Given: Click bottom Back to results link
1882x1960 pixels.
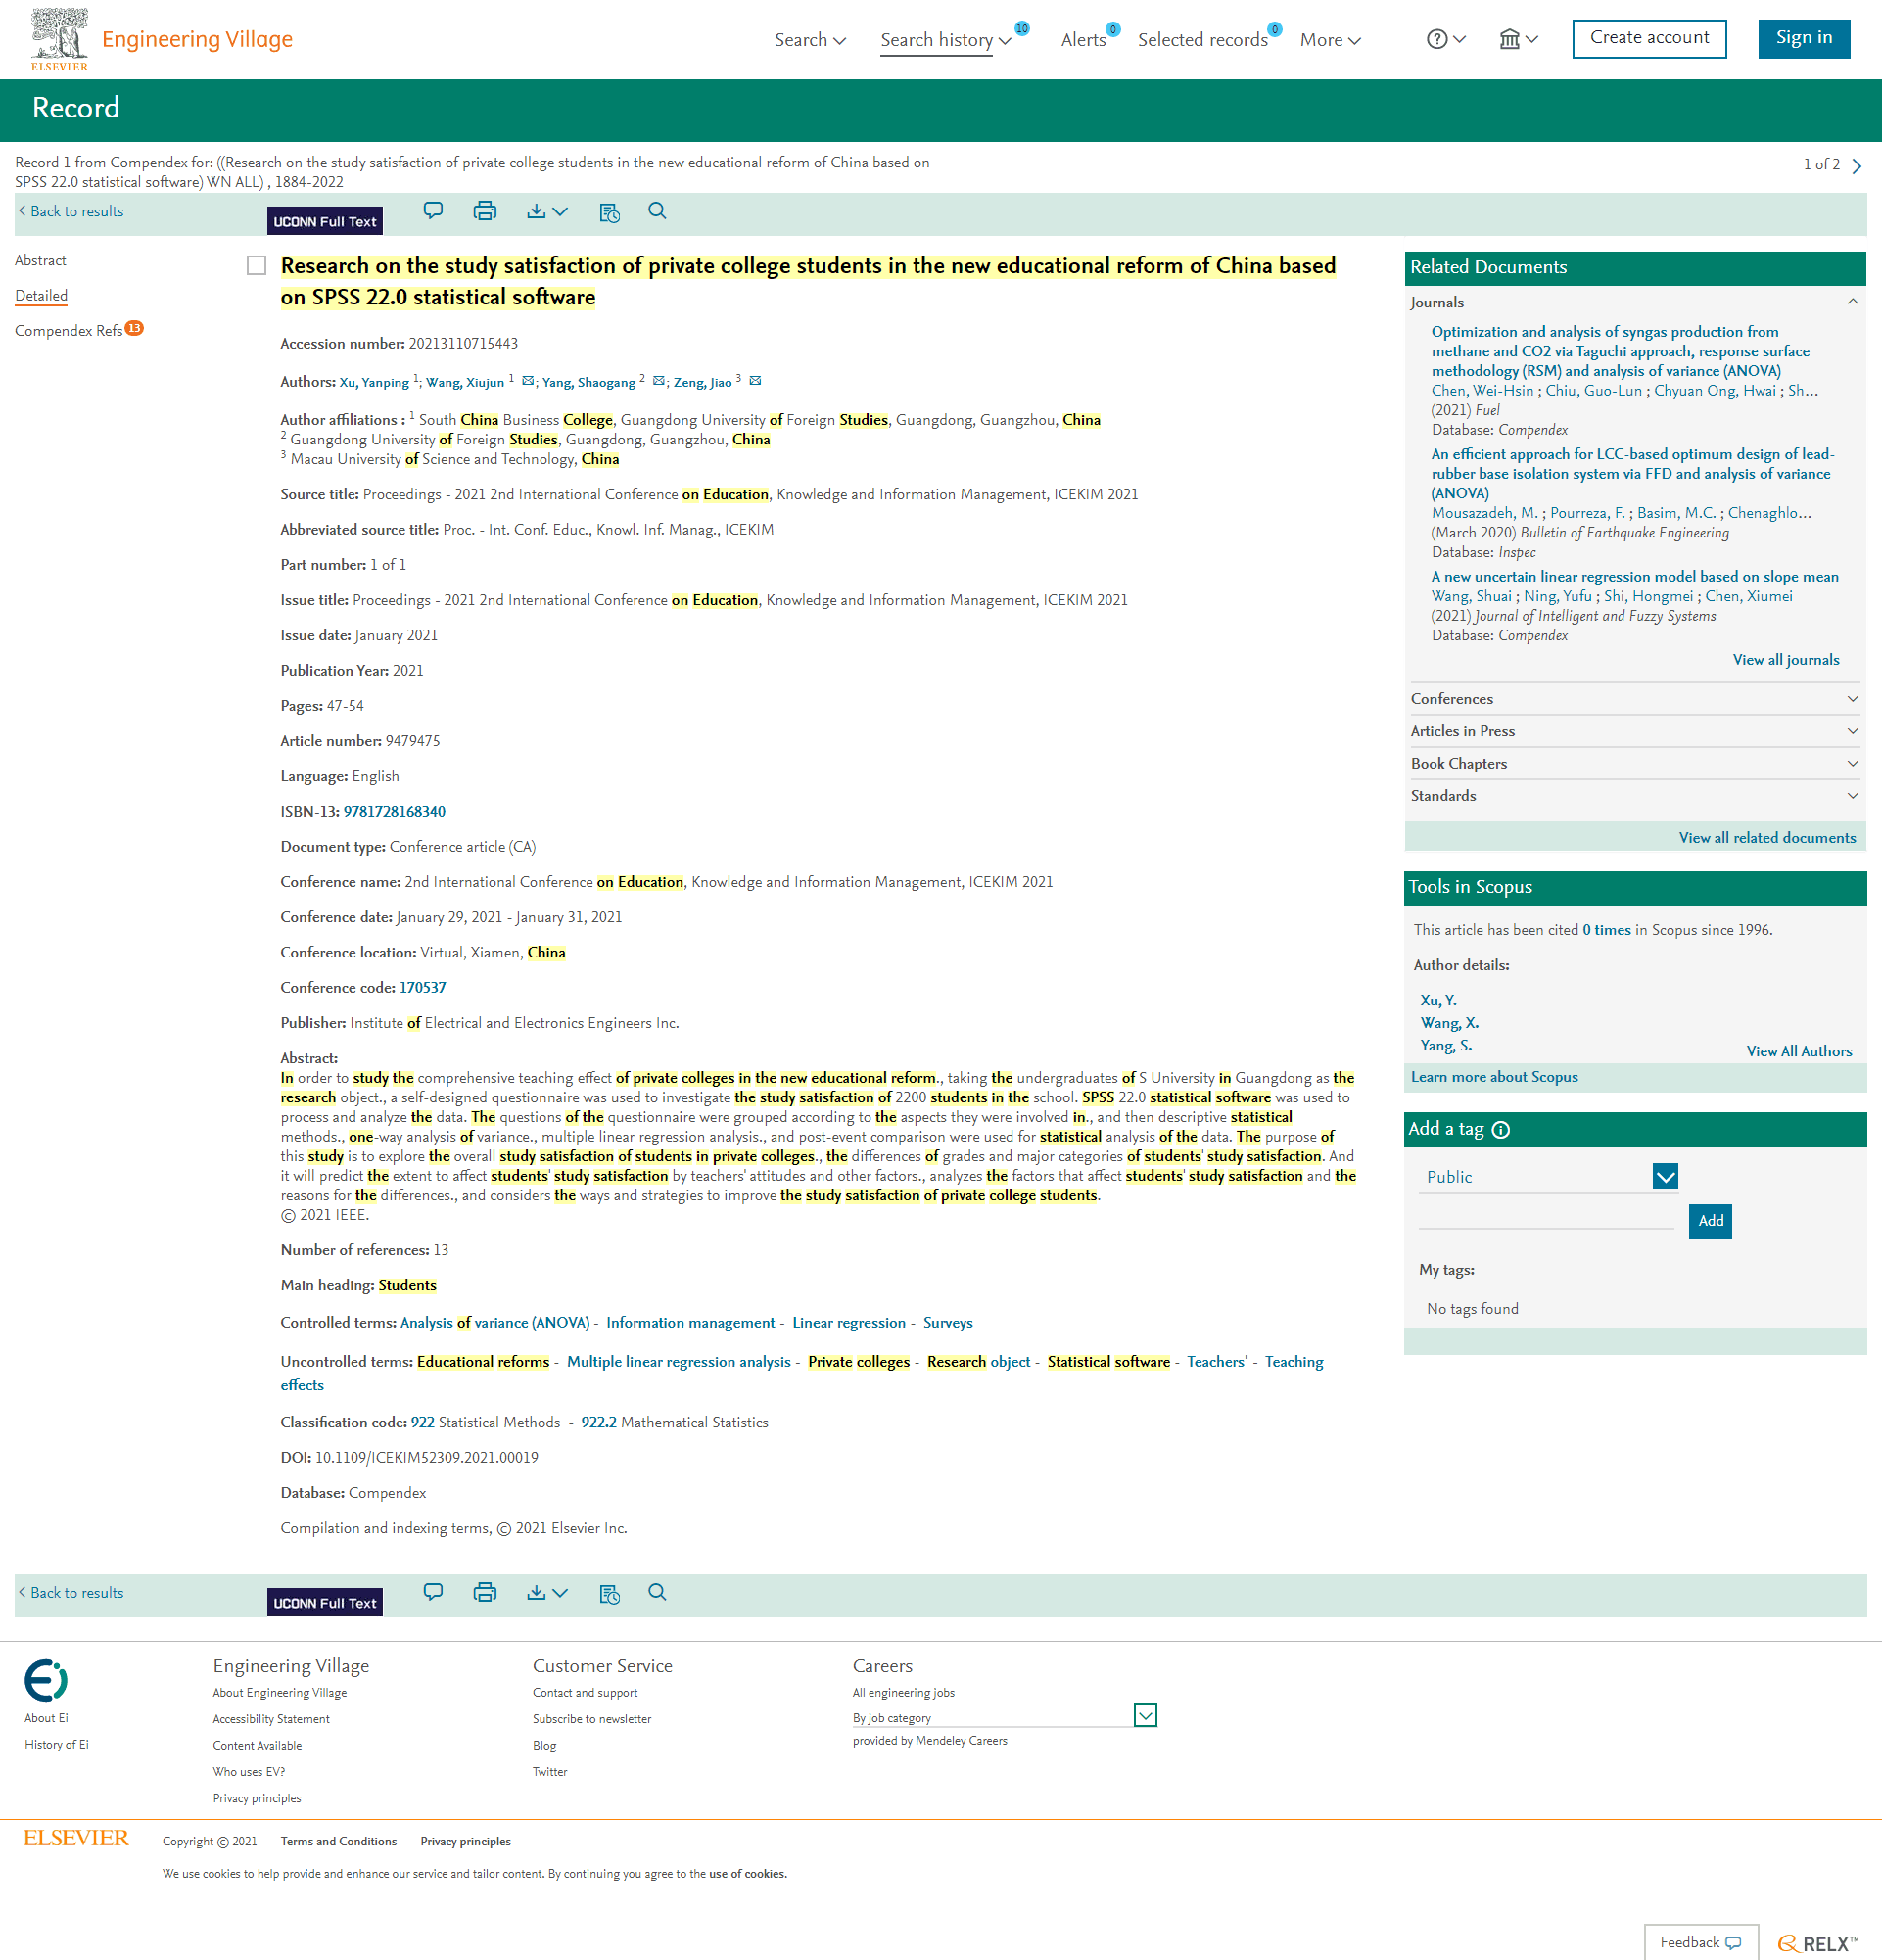Looking at the screenshot, I should (71, 1592).
